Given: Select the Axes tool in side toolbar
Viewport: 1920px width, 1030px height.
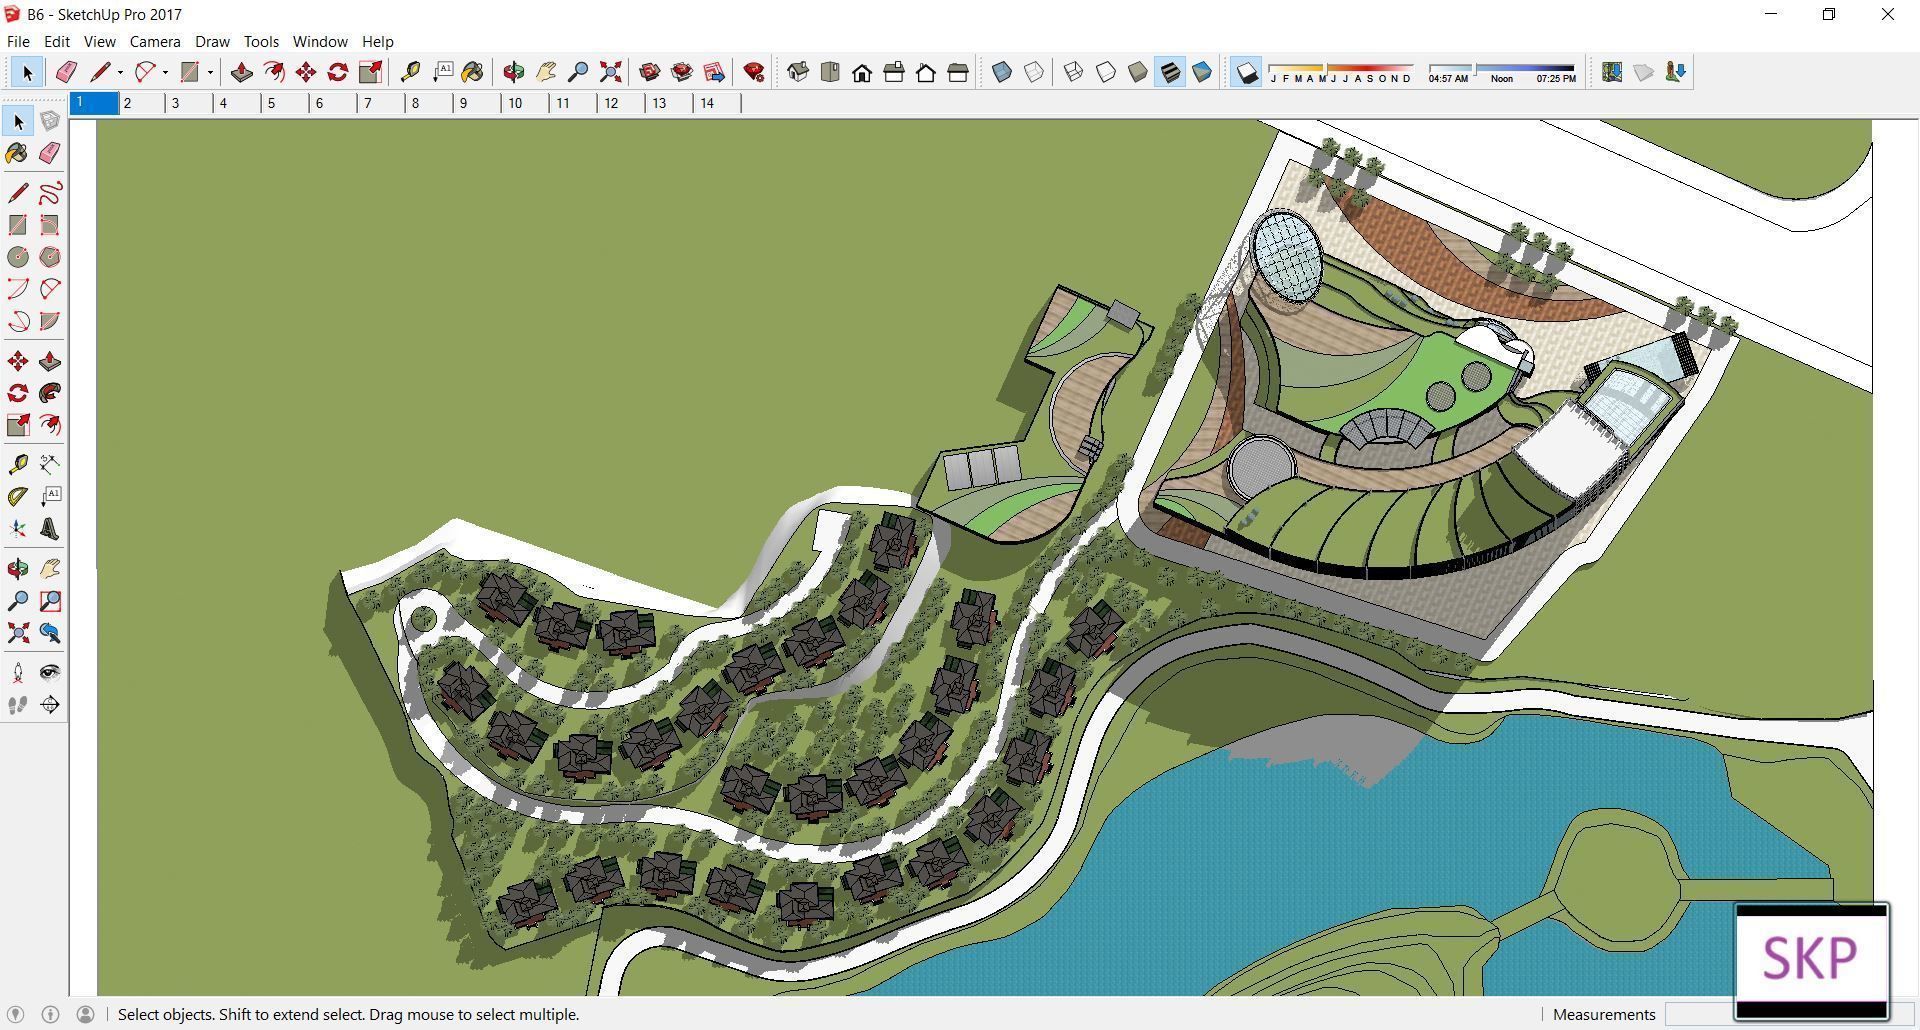Looking at the screenshot, I should tap(18, 529).
